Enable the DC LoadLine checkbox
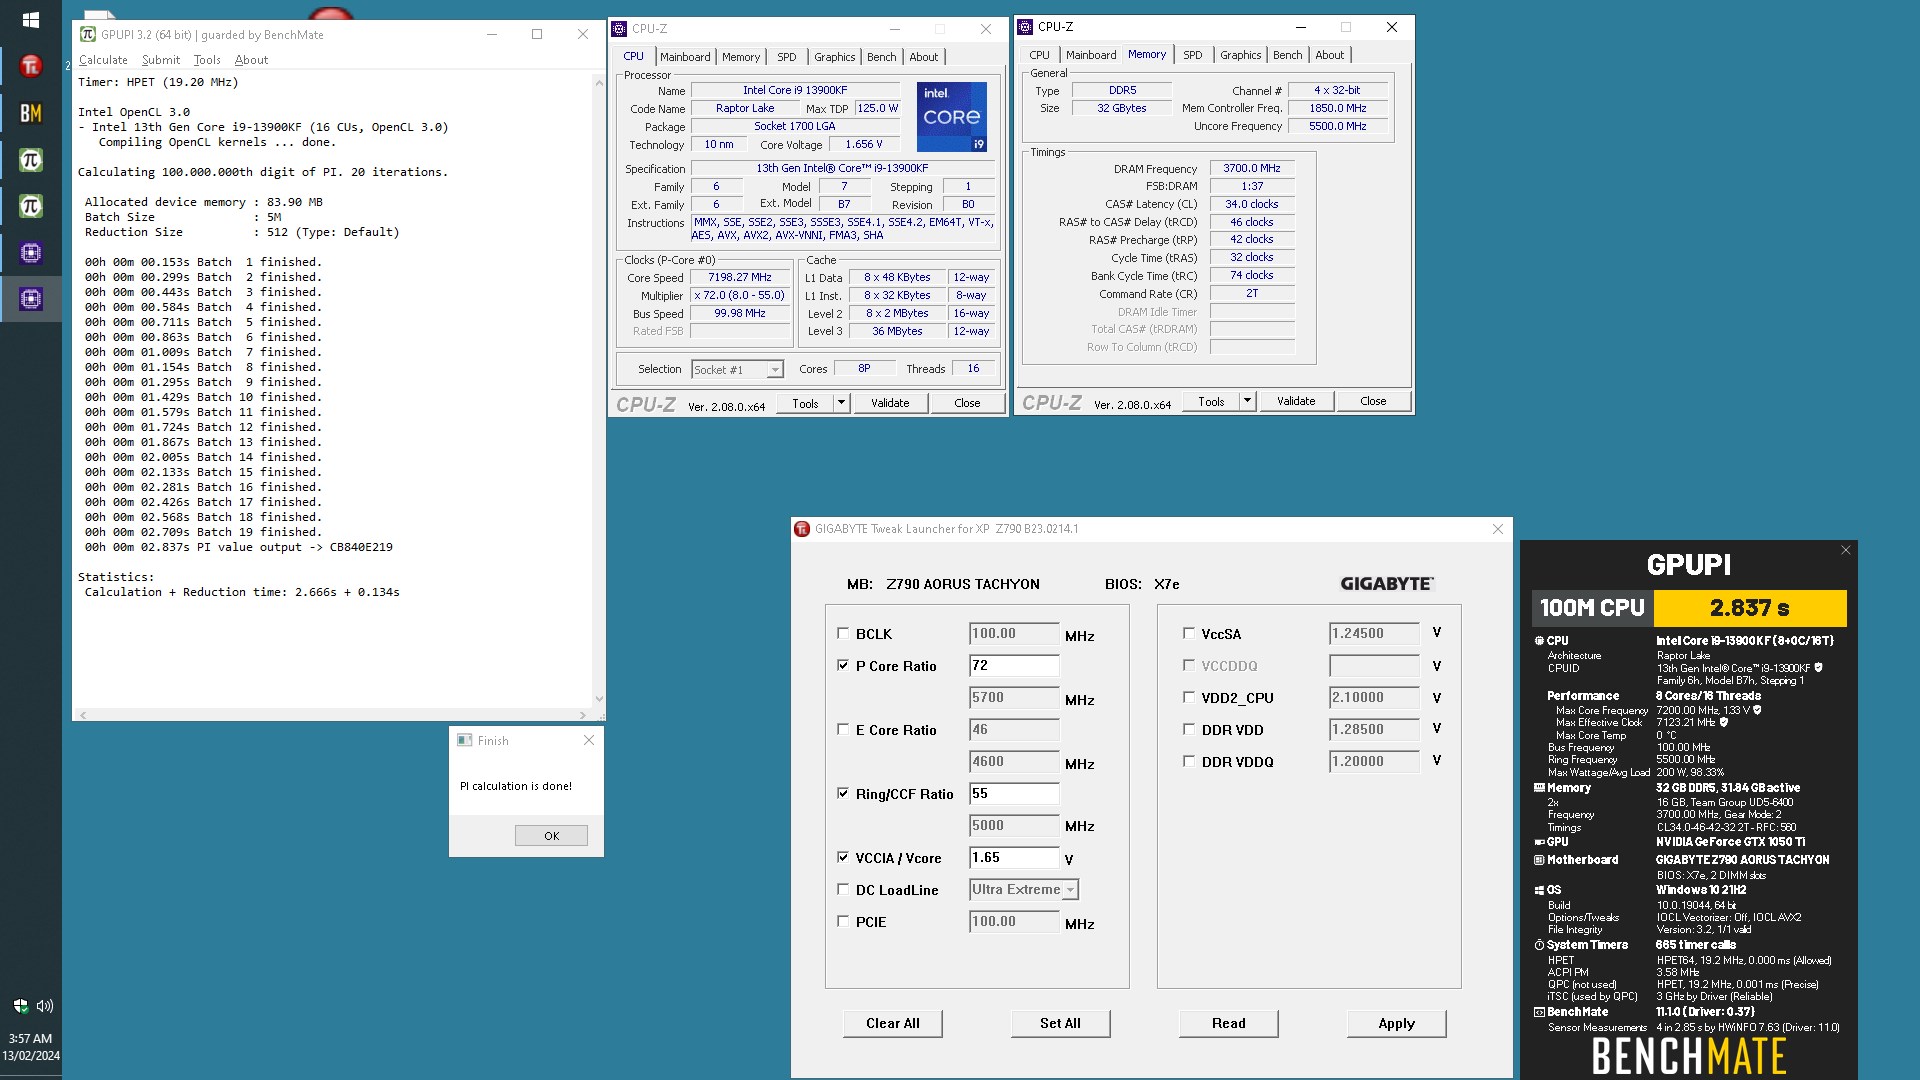 (x=843, y=889)
